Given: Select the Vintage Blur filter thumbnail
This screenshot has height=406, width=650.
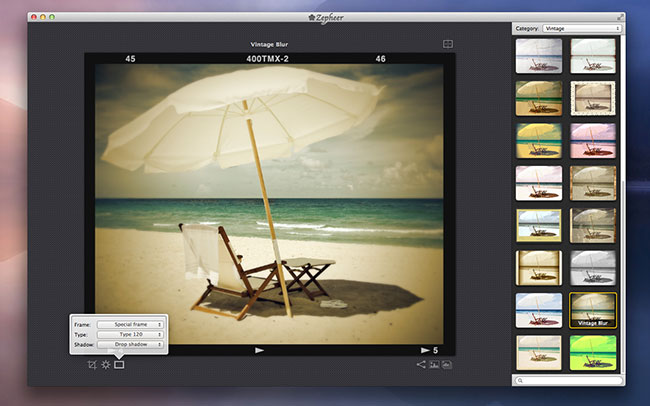Looking at the screenshot, I should pos(593,310).
